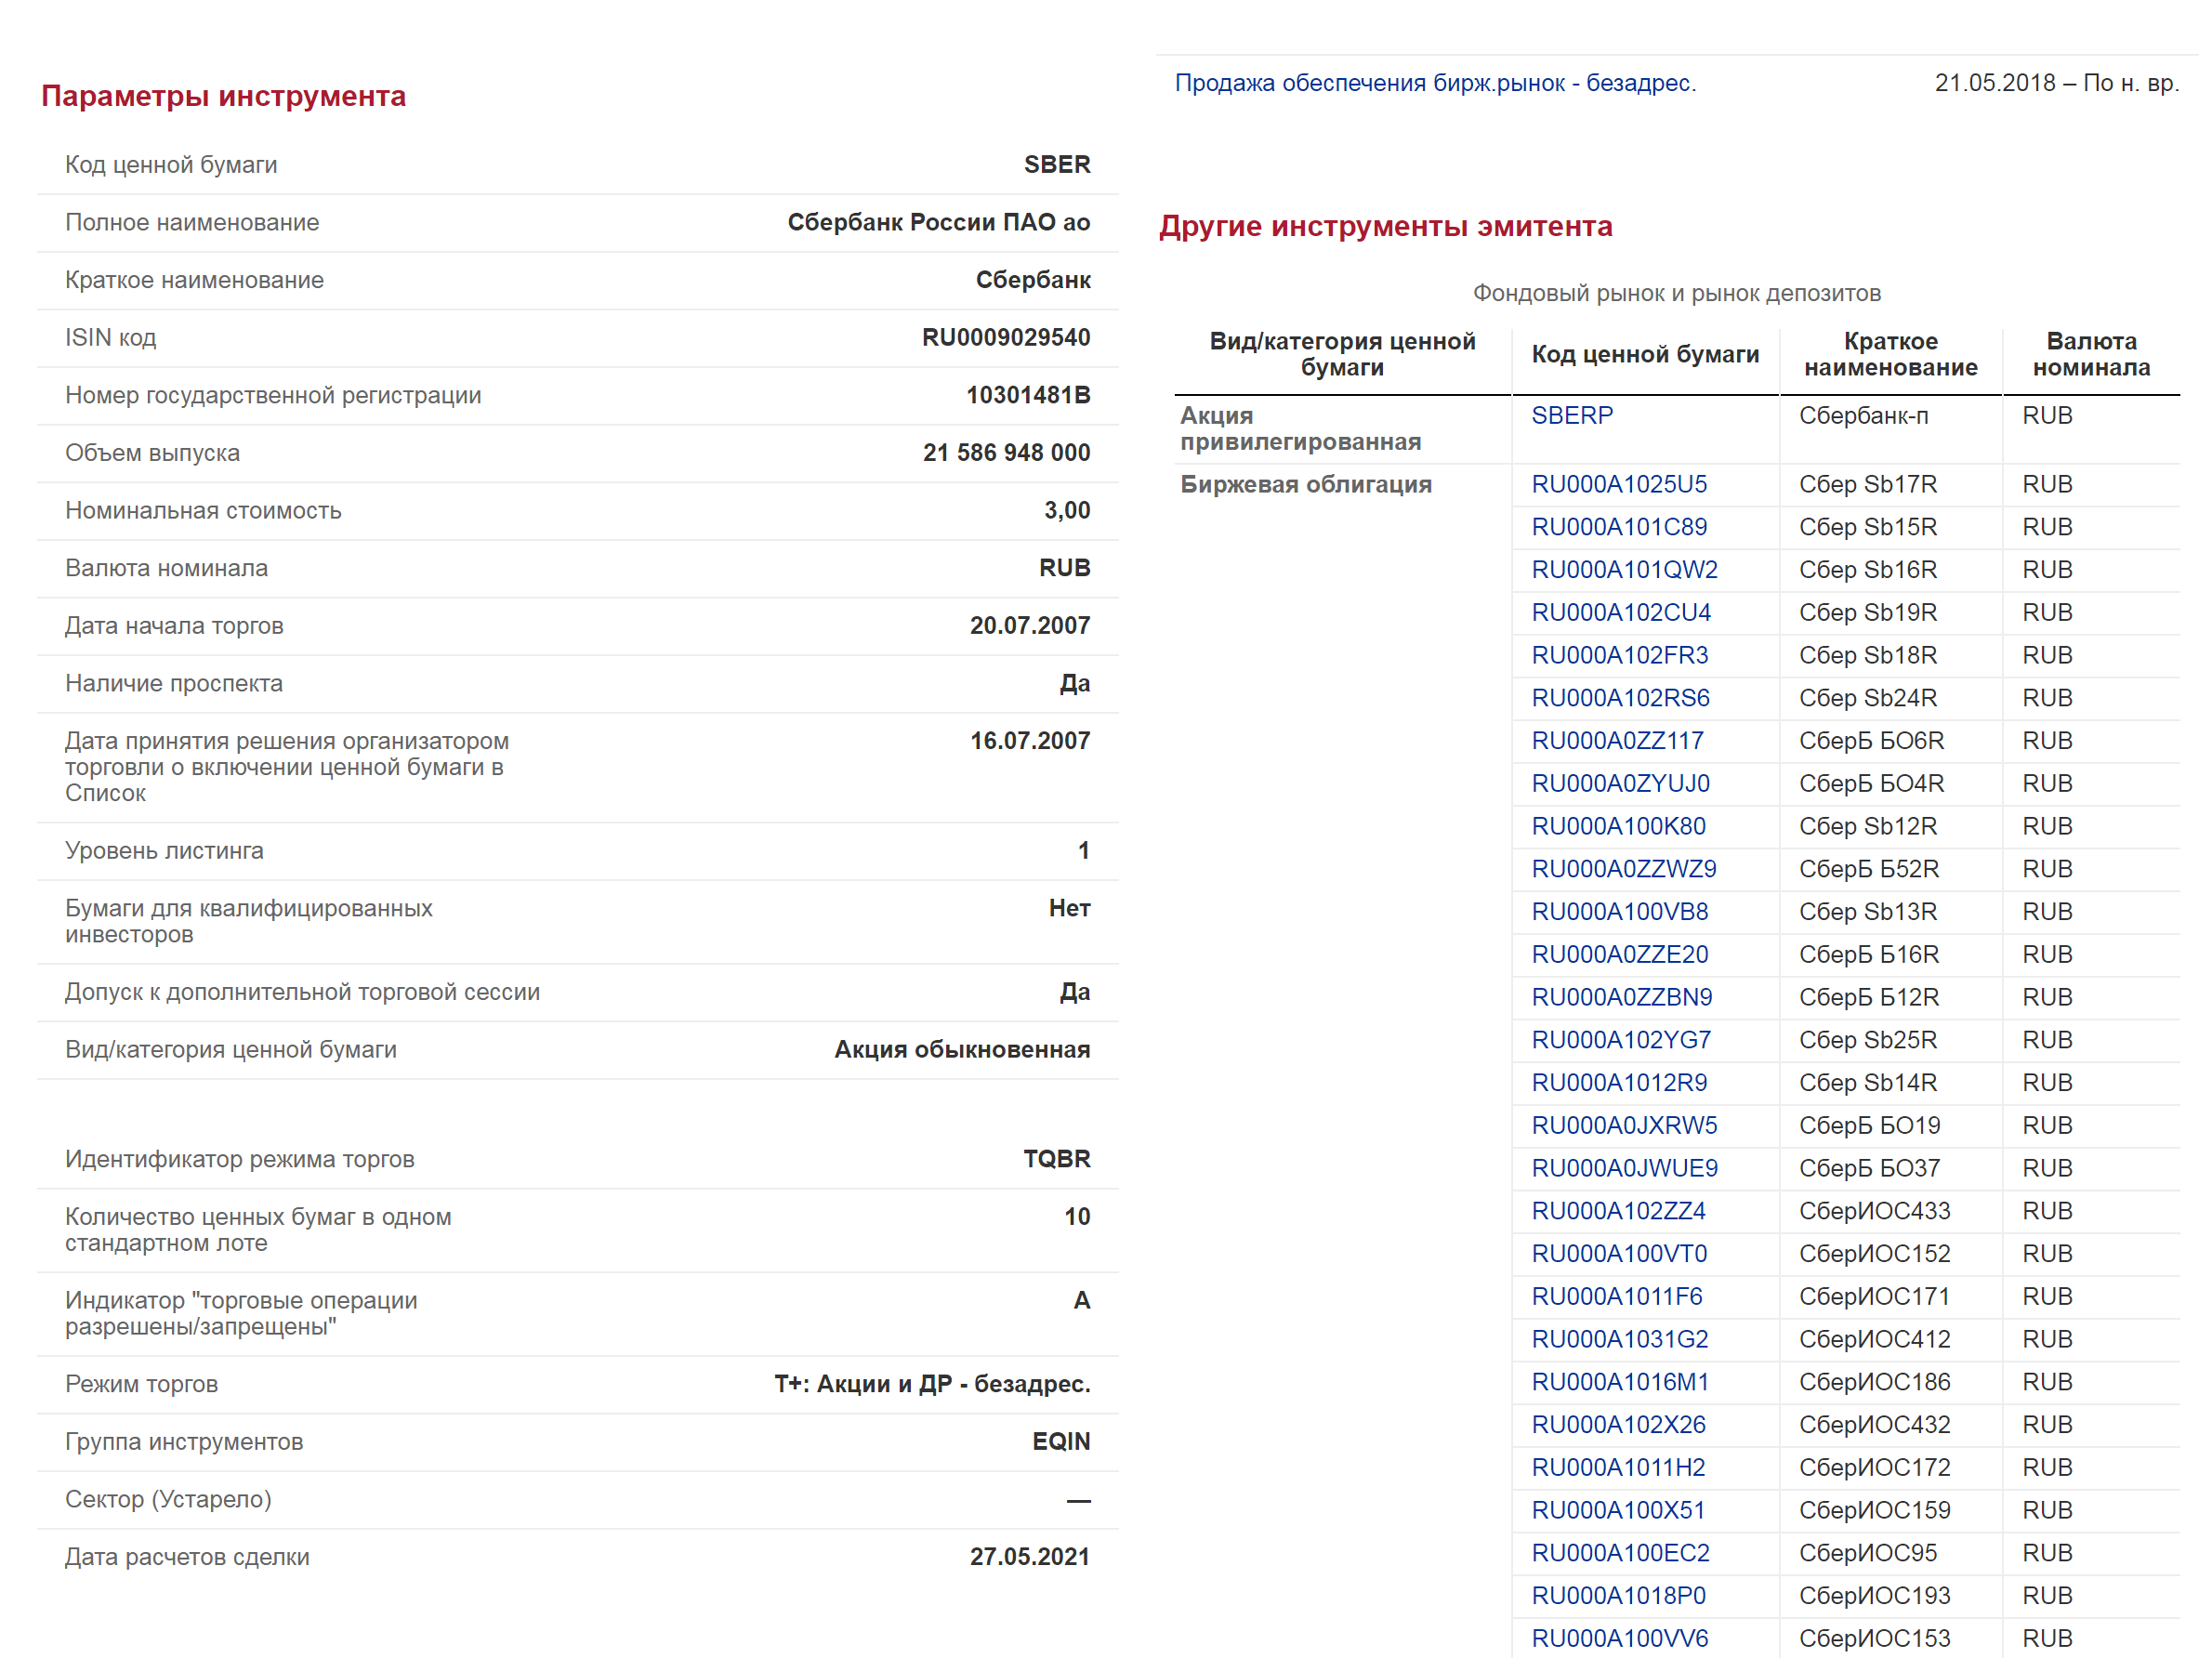Click the Т+: Акции и ДР - безадрес. value
The width and height of the screenshot is (2212, 1658).
[932, 1384]
